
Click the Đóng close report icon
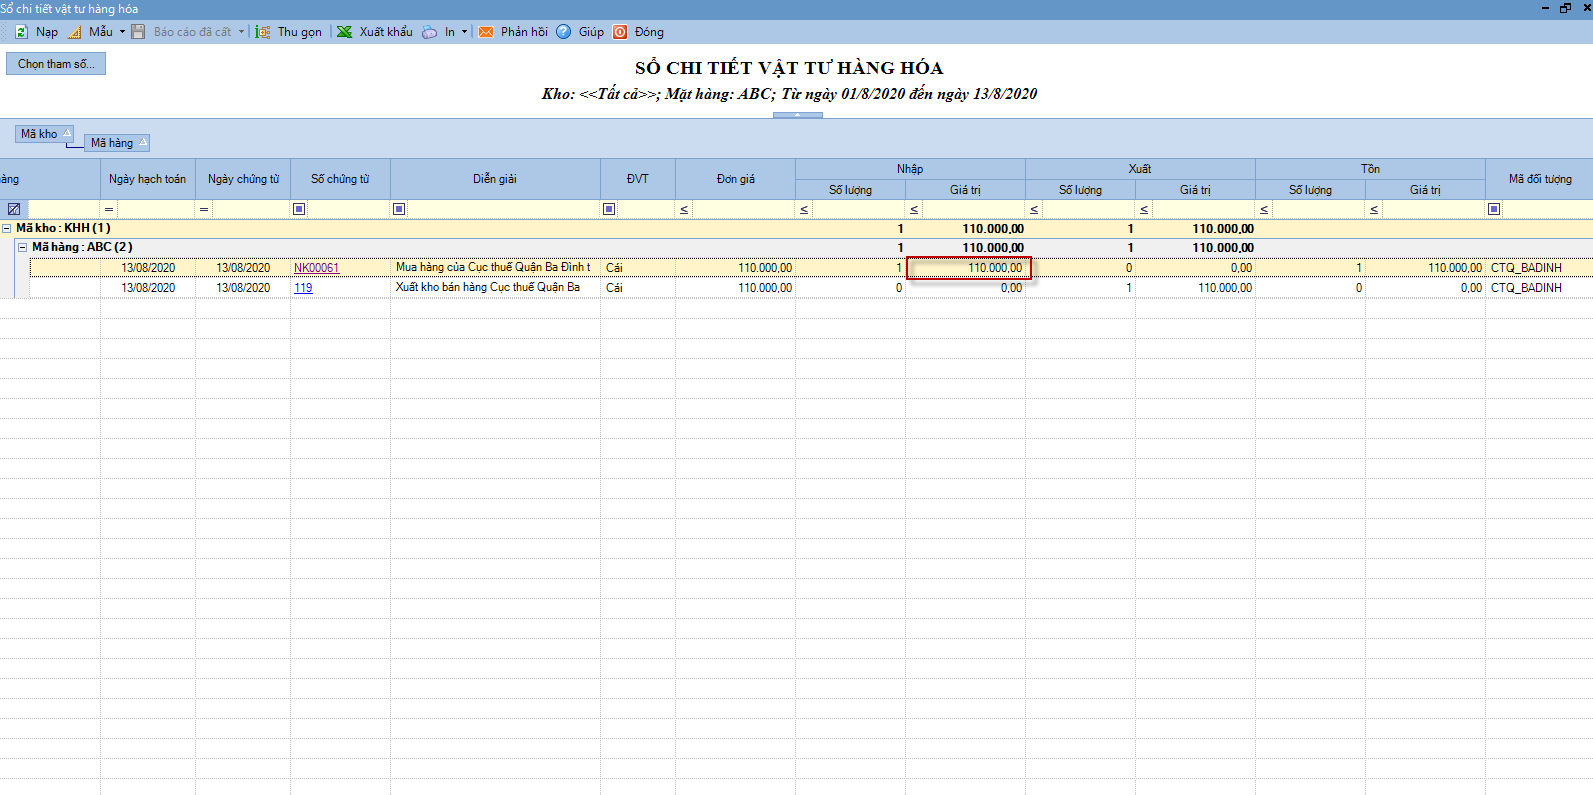[620, 32]
